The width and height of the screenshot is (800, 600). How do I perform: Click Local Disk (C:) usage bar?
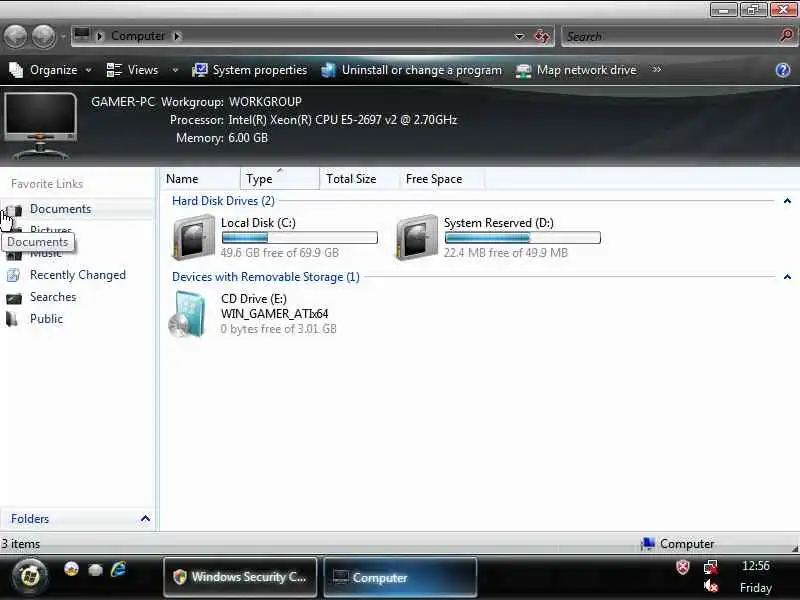click(x=299, y=238)
